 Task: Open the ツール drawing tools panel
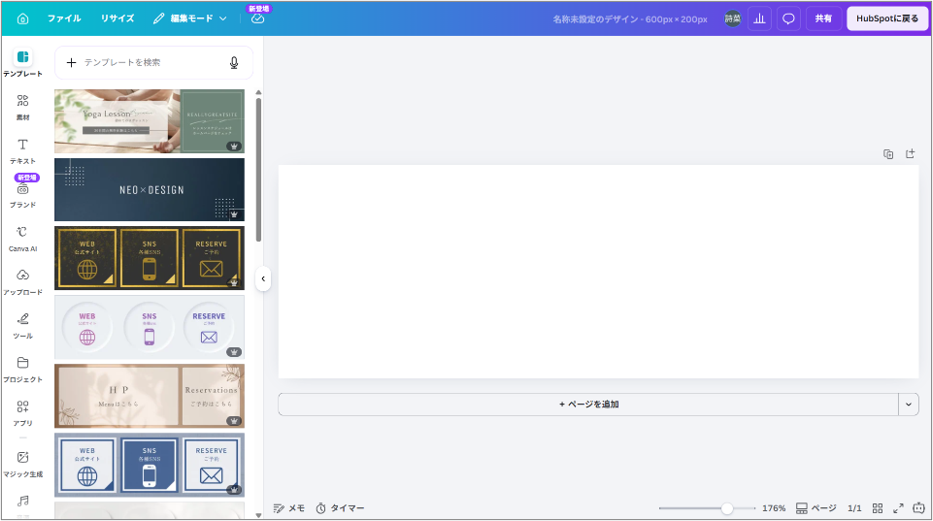pyautogui.click(x=23, y=326)
